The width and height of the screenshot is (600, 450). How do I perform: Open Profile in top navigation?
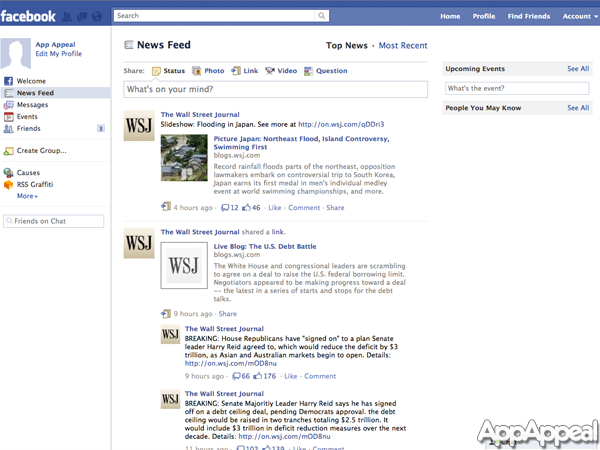point(484,16)
